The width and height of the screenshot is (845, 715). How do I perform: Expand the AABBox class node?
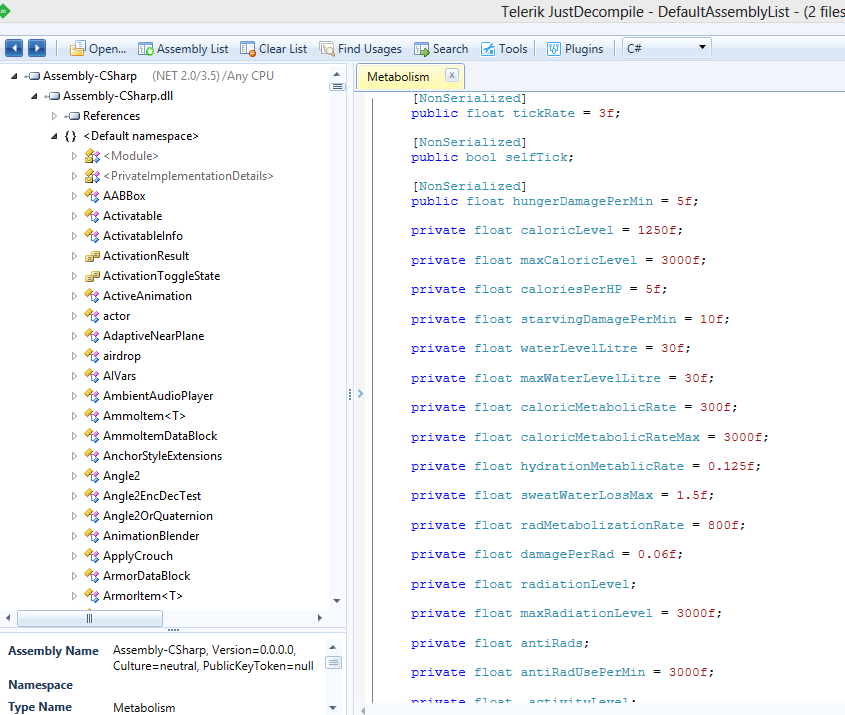[x=74, y=196]
